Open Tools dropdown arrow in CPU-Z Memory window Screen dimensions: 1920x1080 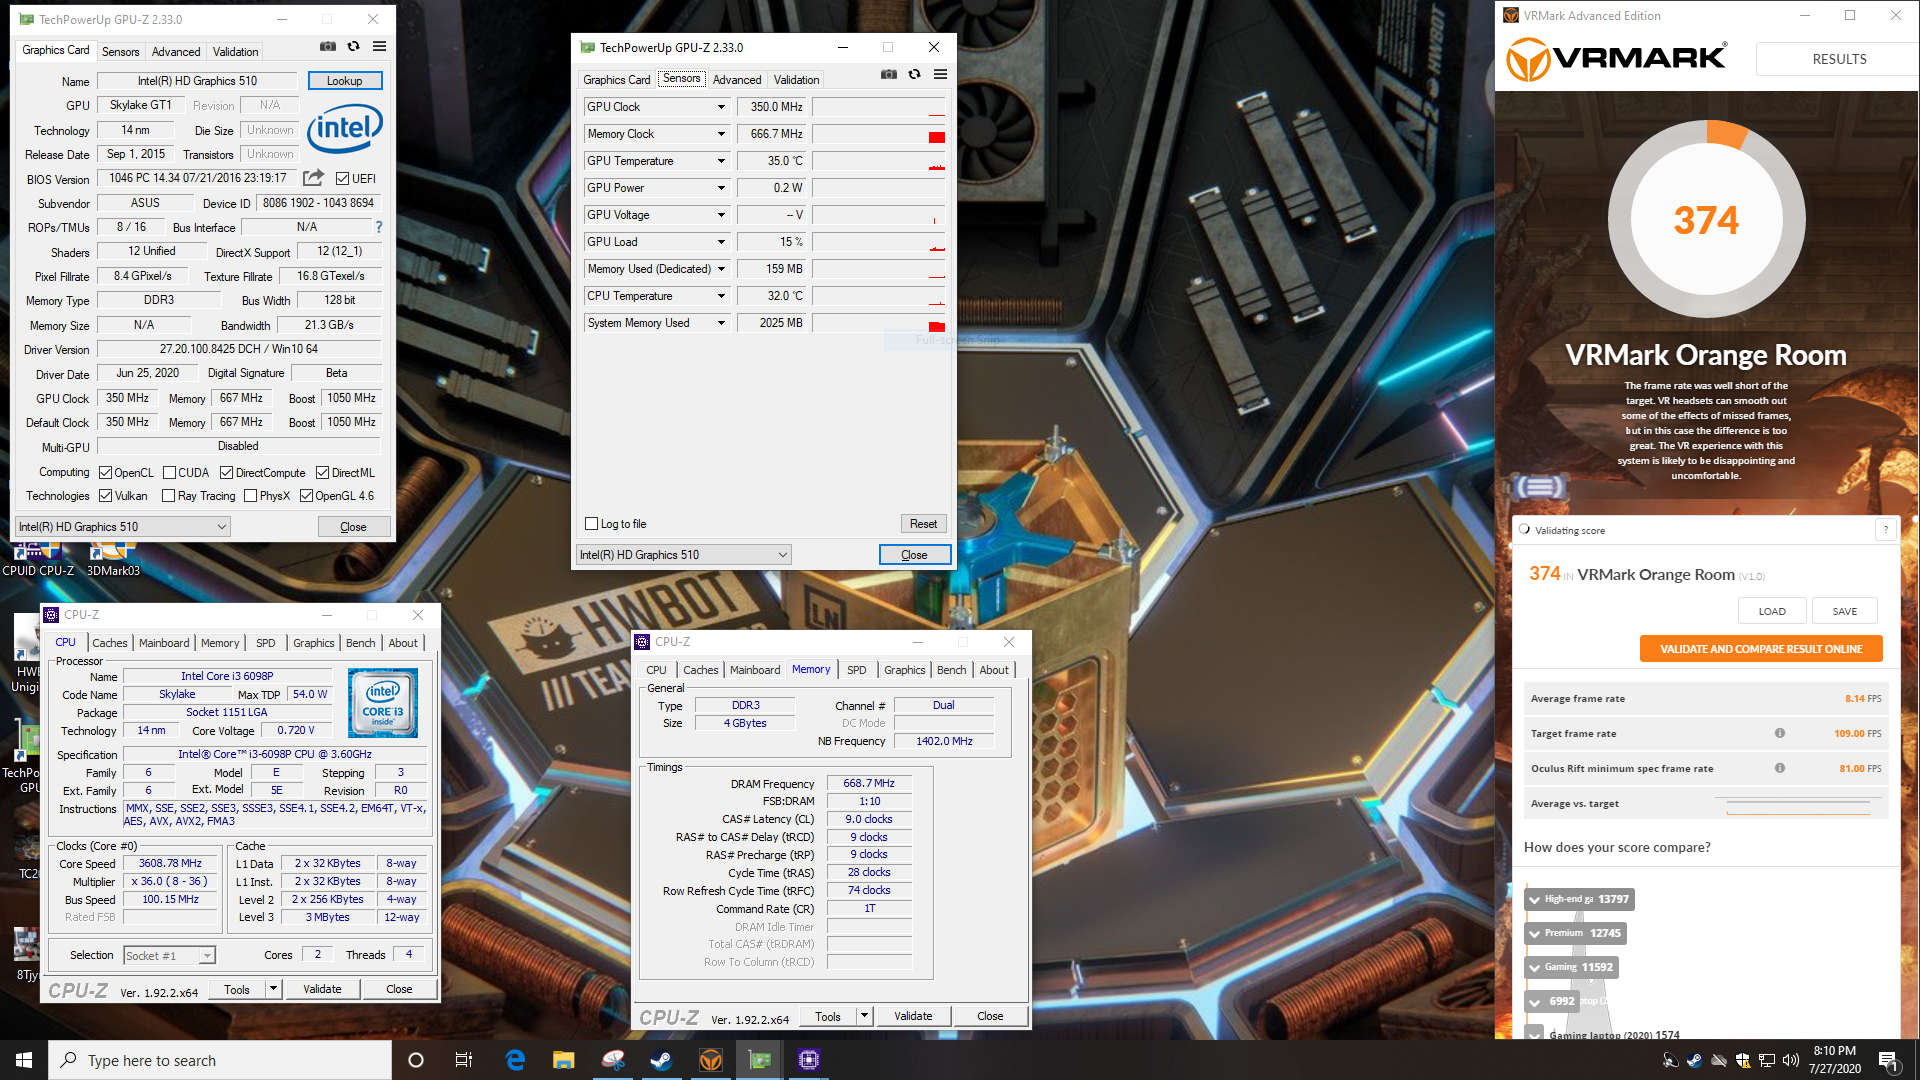coord(865,1016)
